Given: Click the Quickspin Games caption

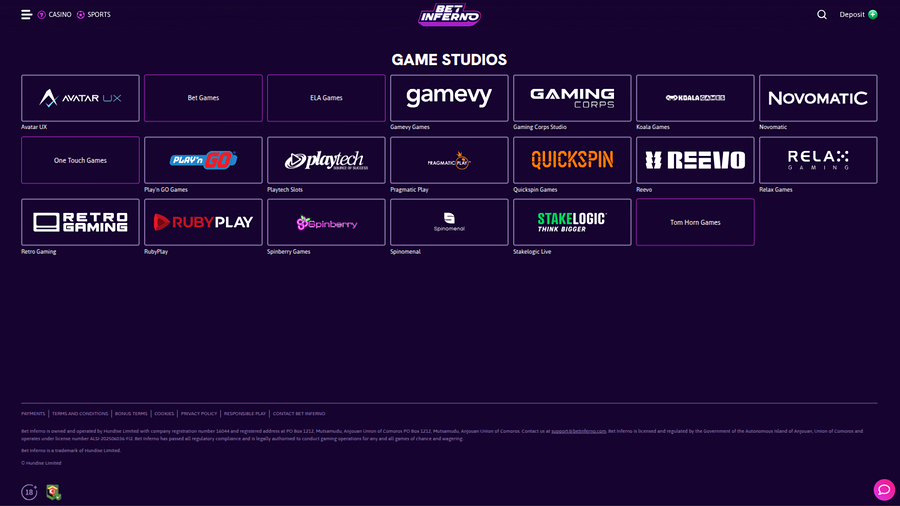Looking at the screenshot, I should 535,189.
